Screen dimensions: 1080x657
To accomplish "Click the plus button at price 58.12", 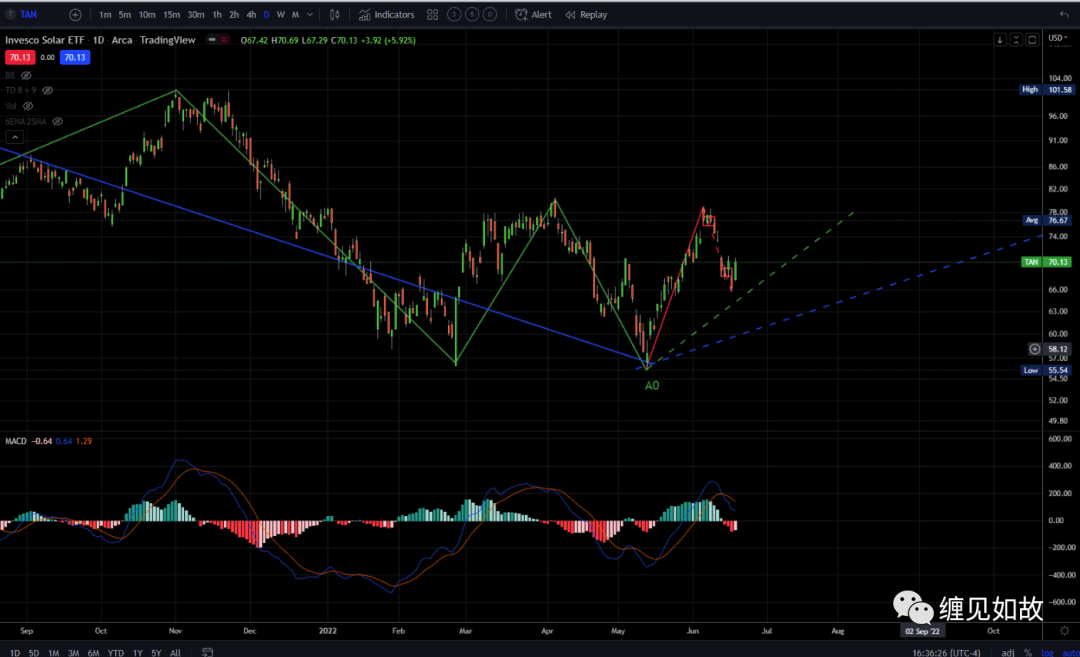I will click(x=1035, y=349).
